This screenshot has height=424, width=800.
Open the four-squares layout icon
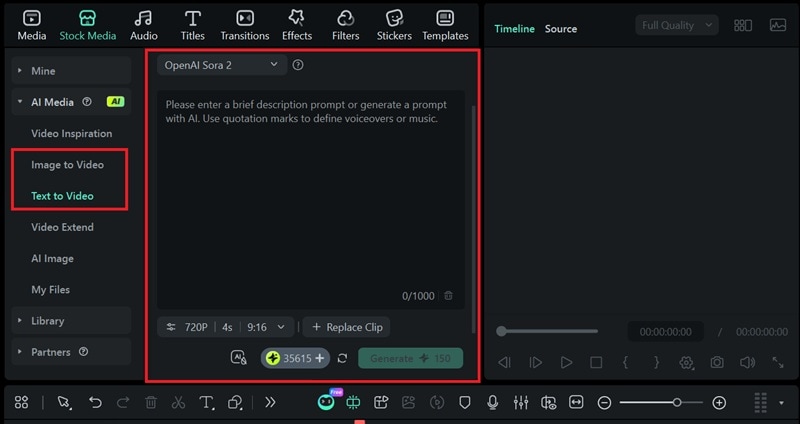[x=21, y=403]
